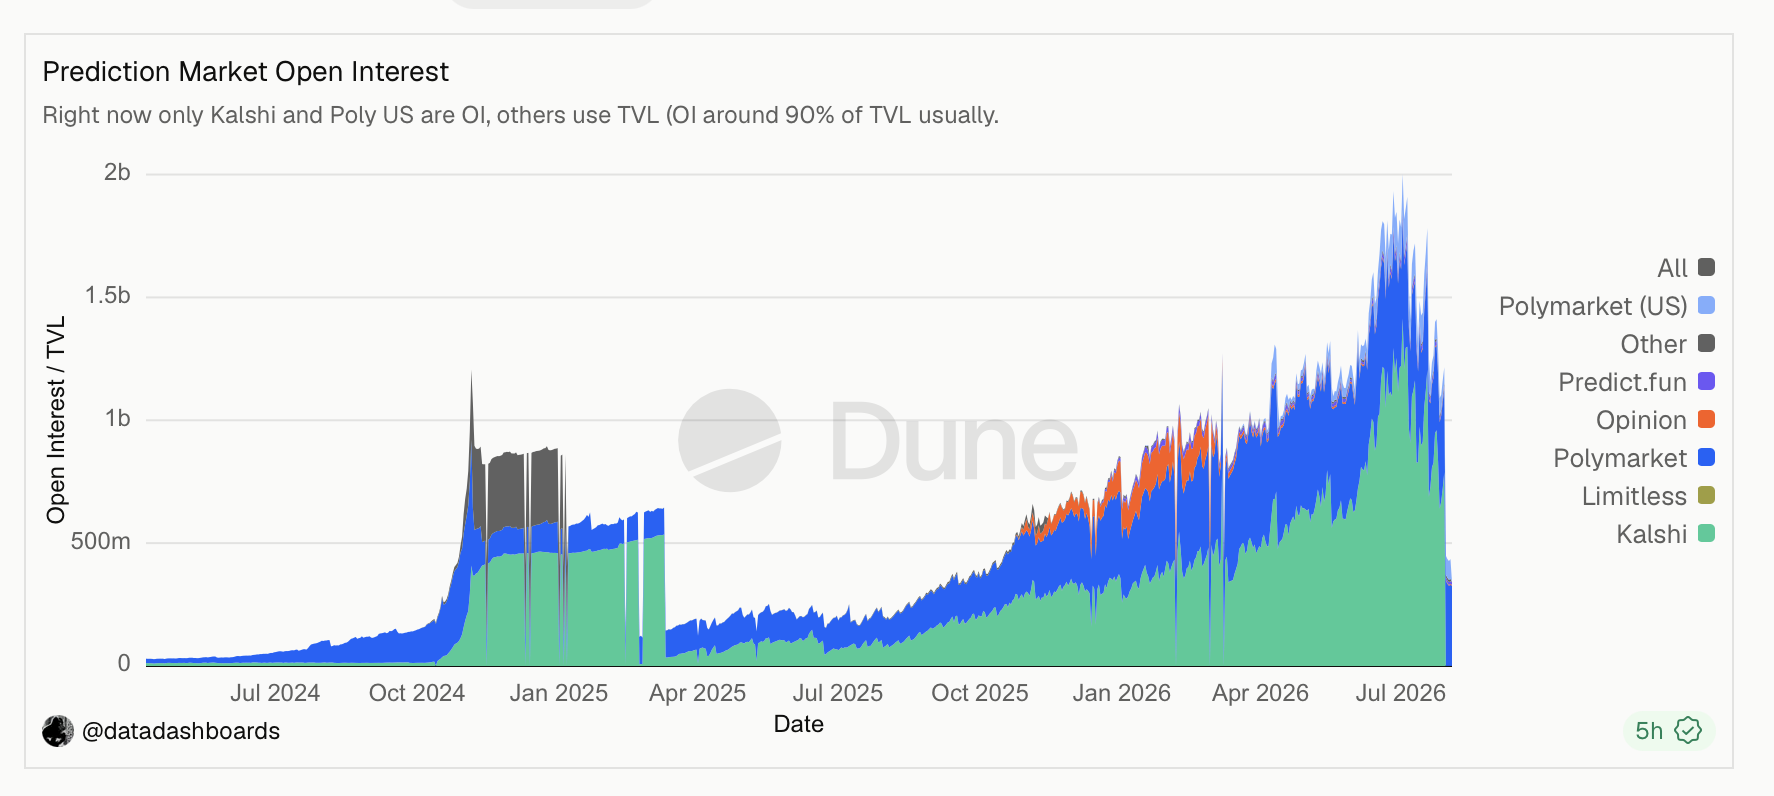This screenshot has width=1774, height=796.
Task: Click the Open Interest / TVL axis title
Action: 56,420
